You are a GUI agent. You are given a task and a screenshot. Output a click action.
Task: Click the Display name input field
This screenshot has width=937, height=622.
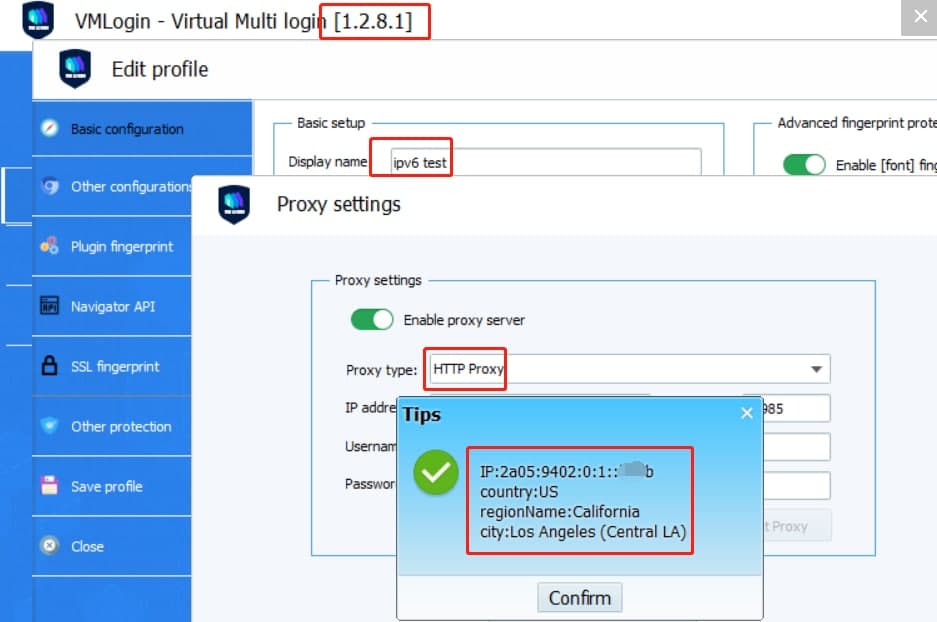[x=545, y=162]
